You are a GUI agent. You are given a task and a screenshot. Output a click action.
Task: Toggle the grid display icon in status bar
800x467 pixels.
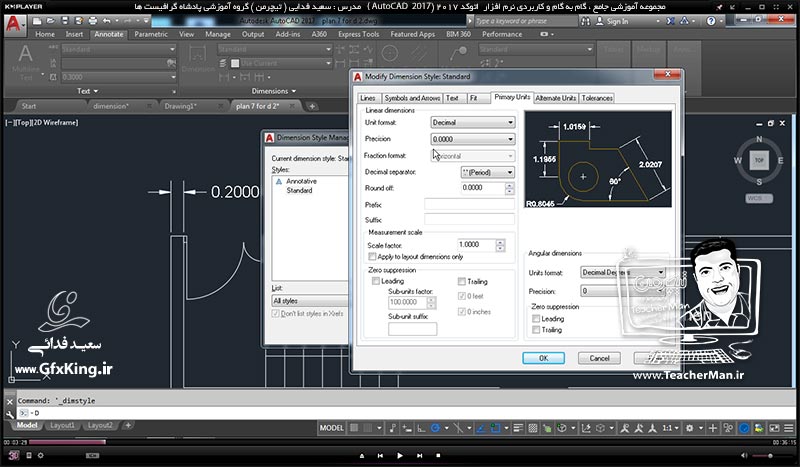354,428
